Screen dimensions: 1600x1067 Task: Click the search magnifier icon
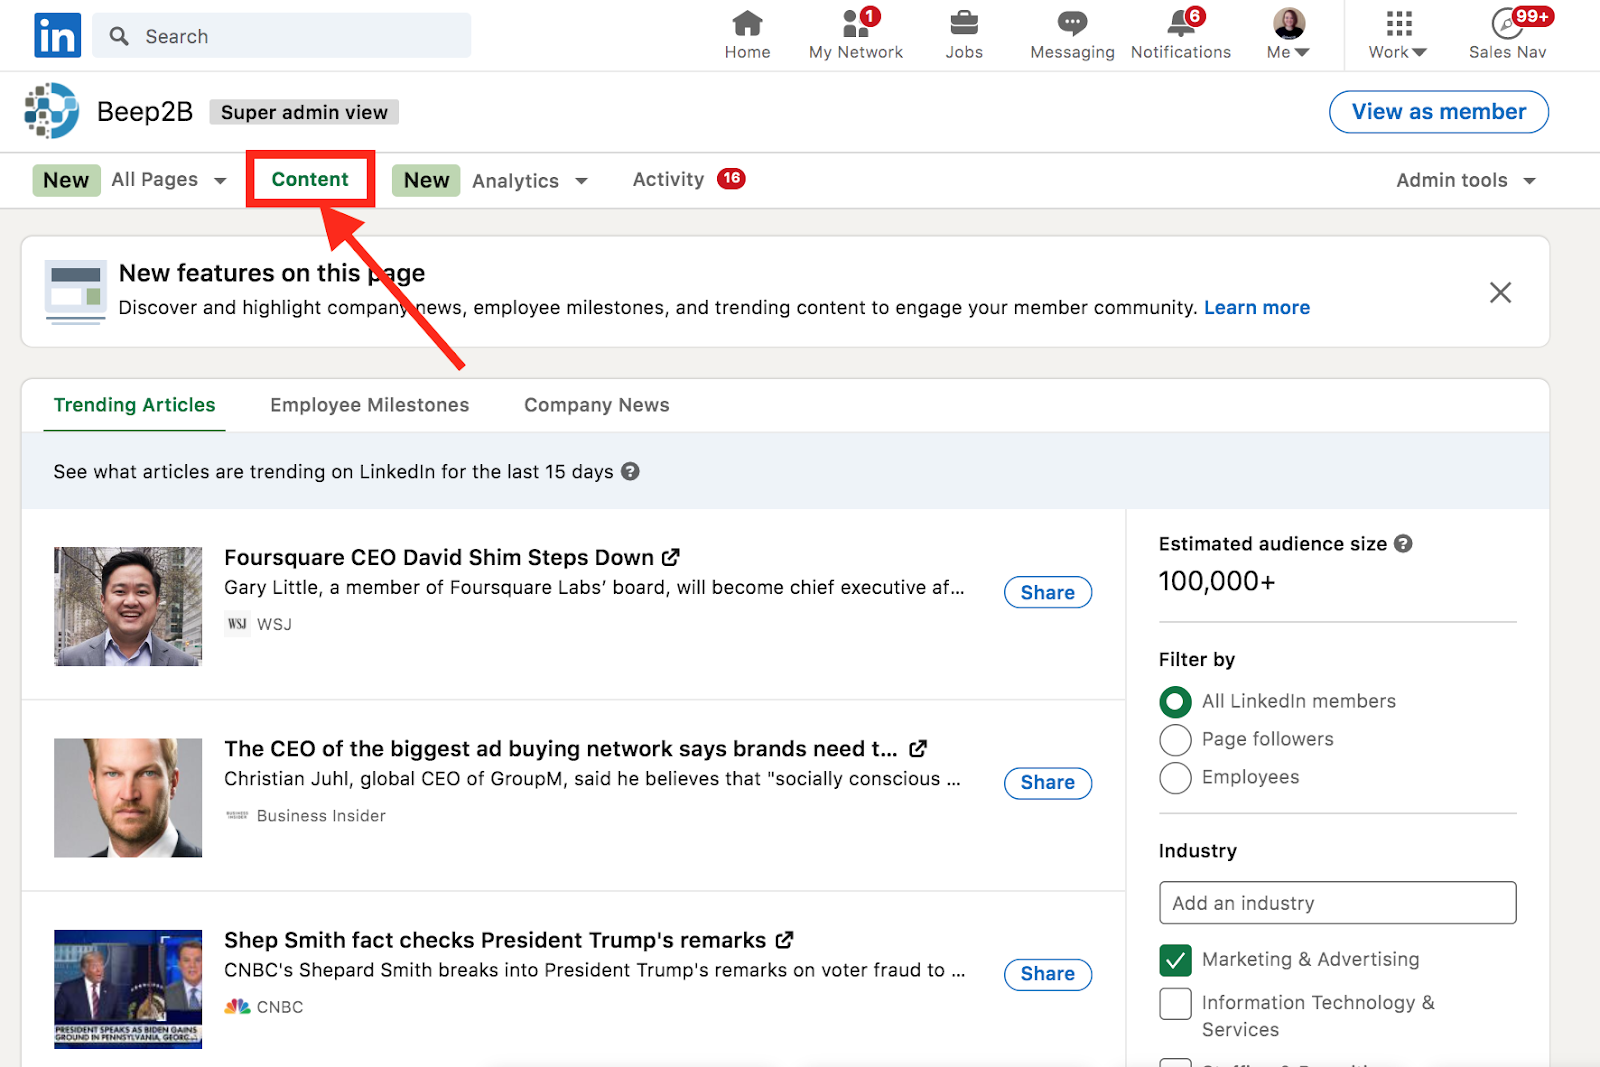tap(120, 36)
